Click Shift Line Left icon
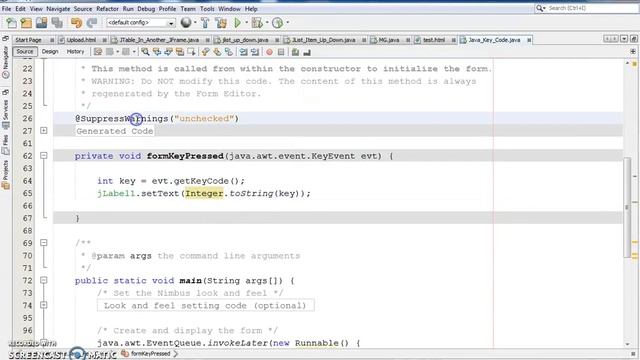Image resolution: width=640 pixels, height=360 pixels. (243, 52)
